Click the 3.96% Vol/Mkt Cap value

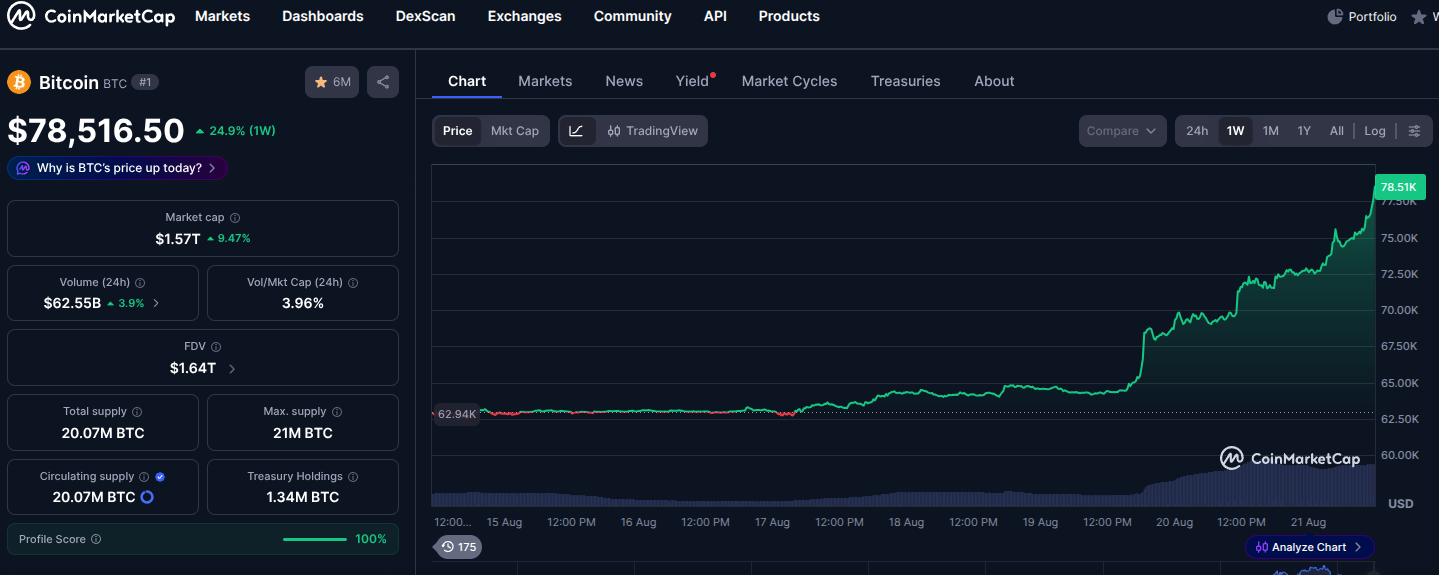303,303
